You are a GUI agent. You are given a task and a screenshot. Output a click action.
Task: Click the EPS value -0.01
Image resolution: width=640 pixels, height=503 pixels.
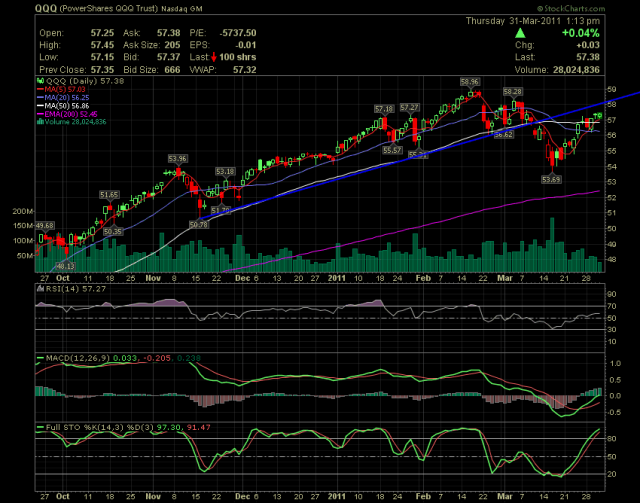[x=246, y=45]
